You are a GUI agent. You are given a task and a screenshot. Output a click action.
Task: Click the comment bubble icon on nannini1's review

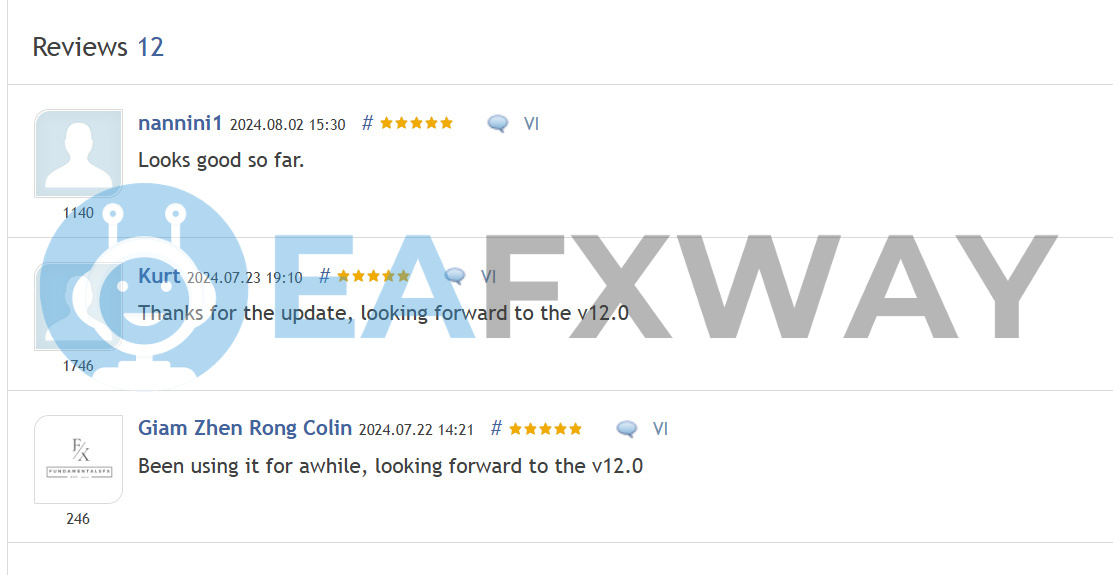click(498, 124)
